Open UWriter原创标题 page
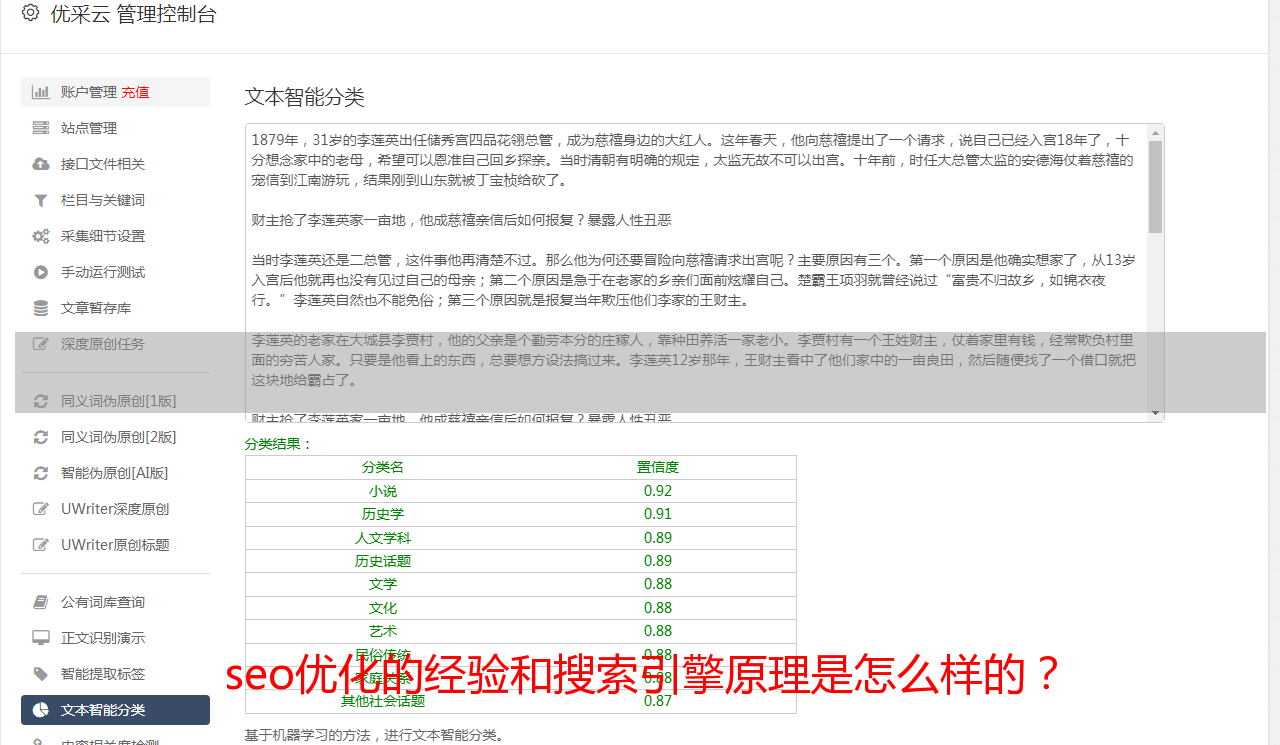Image resolution: width=1280 pixels, height=745 pixels. pos(115,545)
